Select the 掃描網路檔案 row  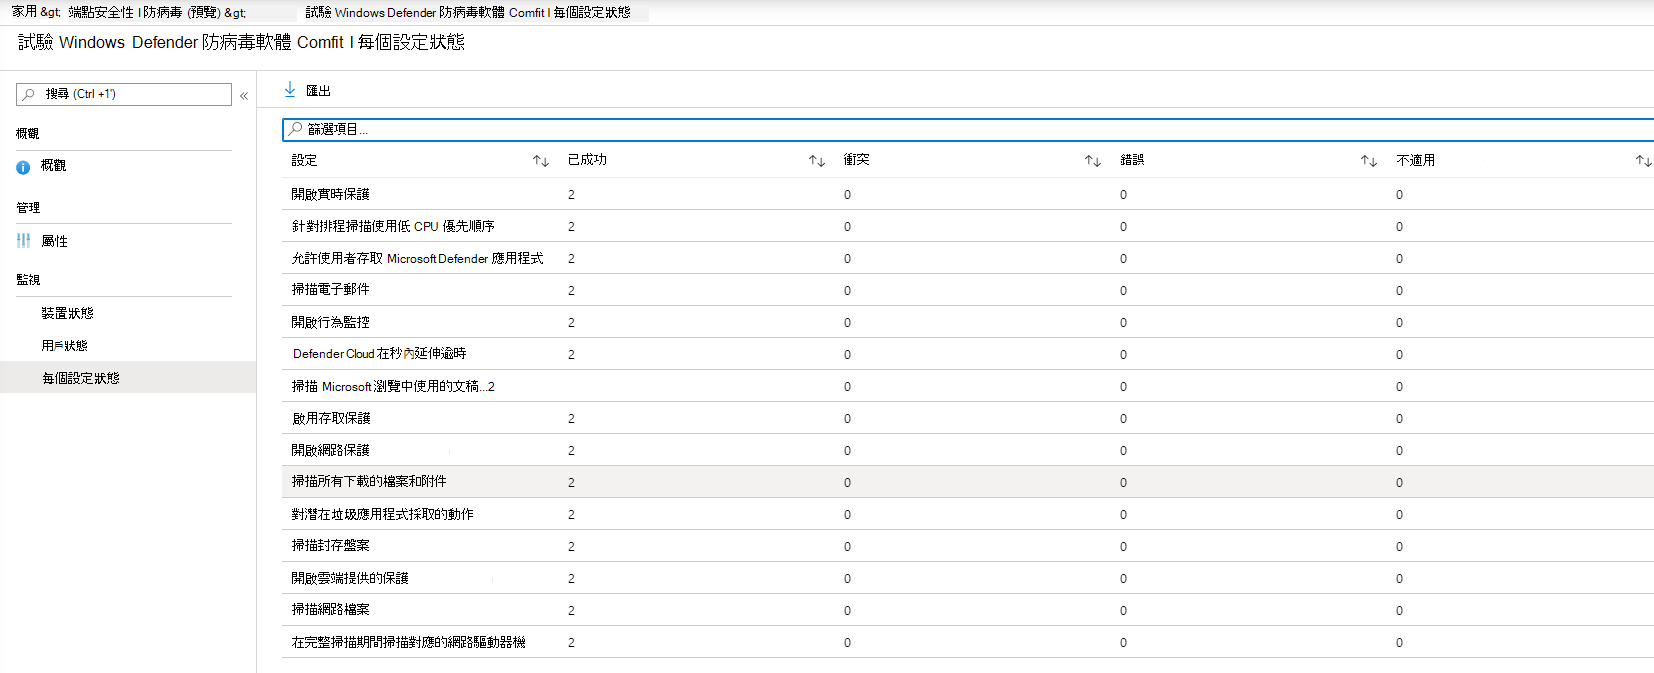coord(968,610)
